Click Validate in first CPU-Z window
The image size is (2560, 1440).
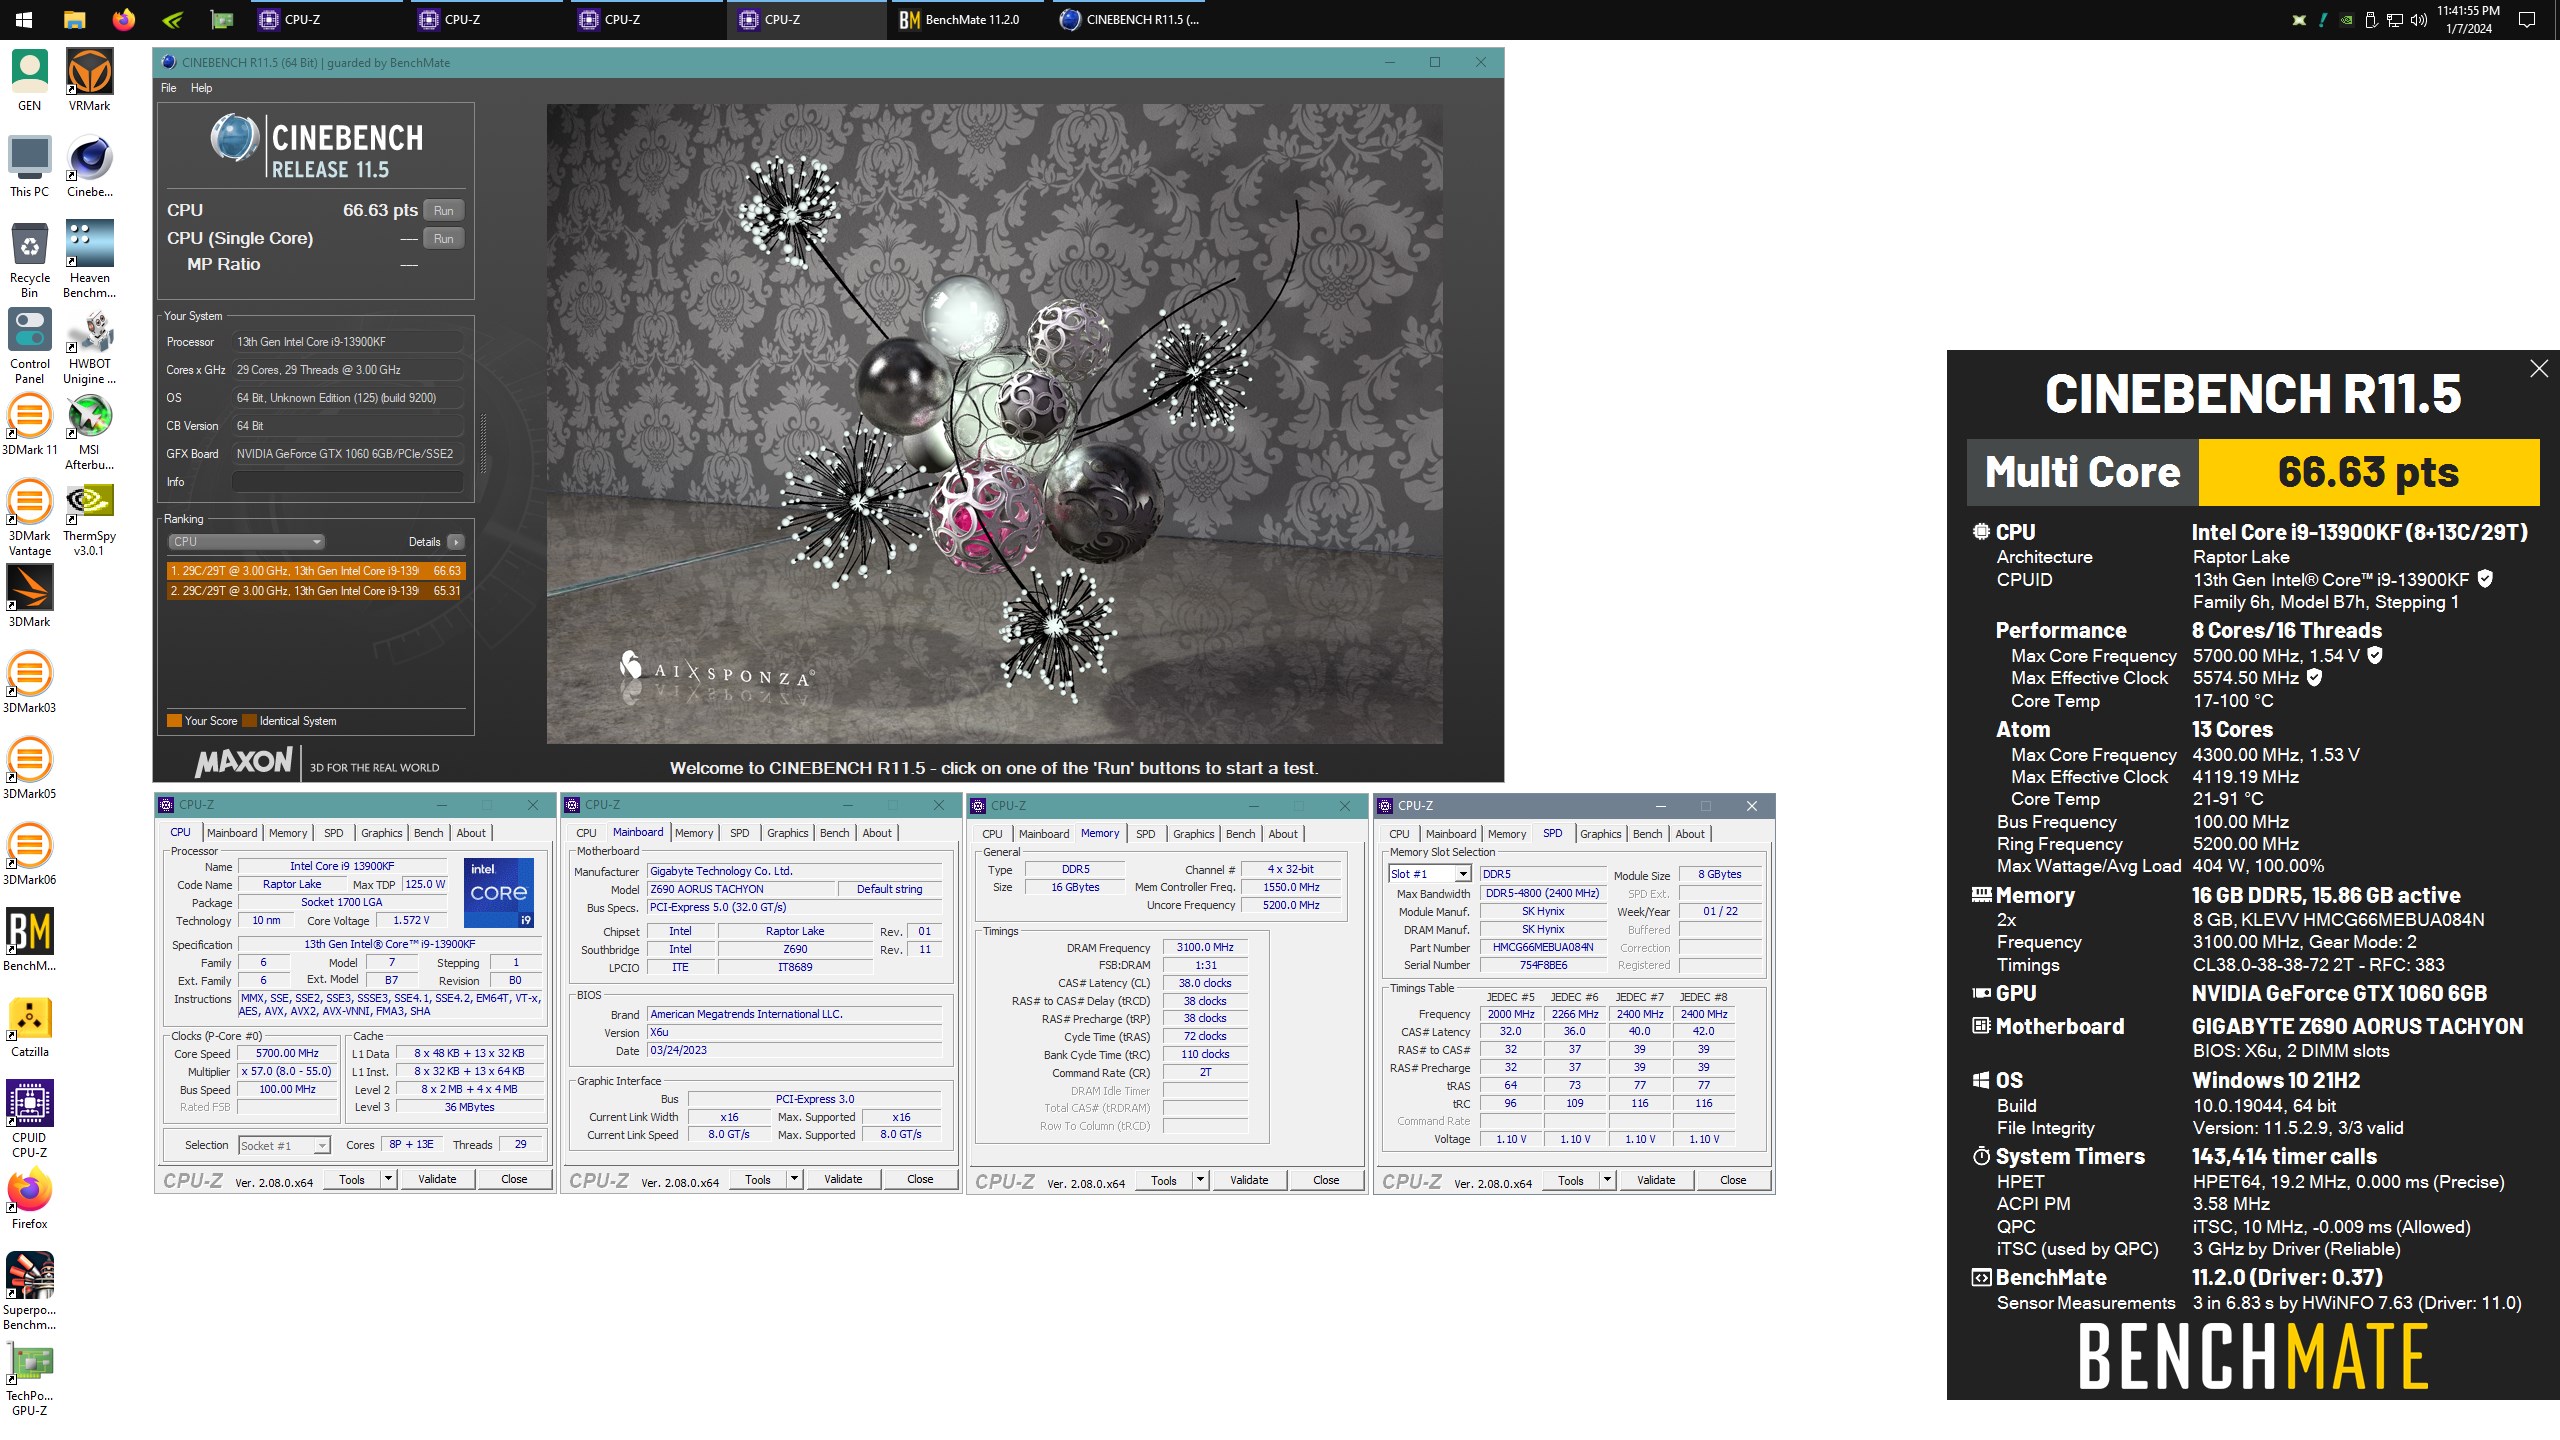(437, 1180)
